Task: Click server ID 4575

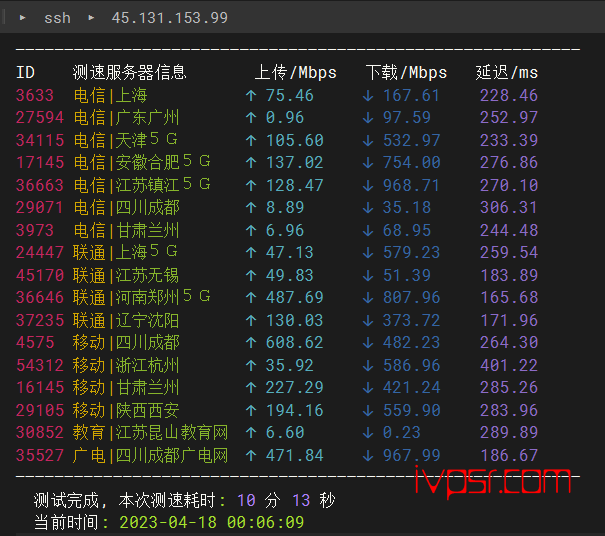Action: [35, 342]
